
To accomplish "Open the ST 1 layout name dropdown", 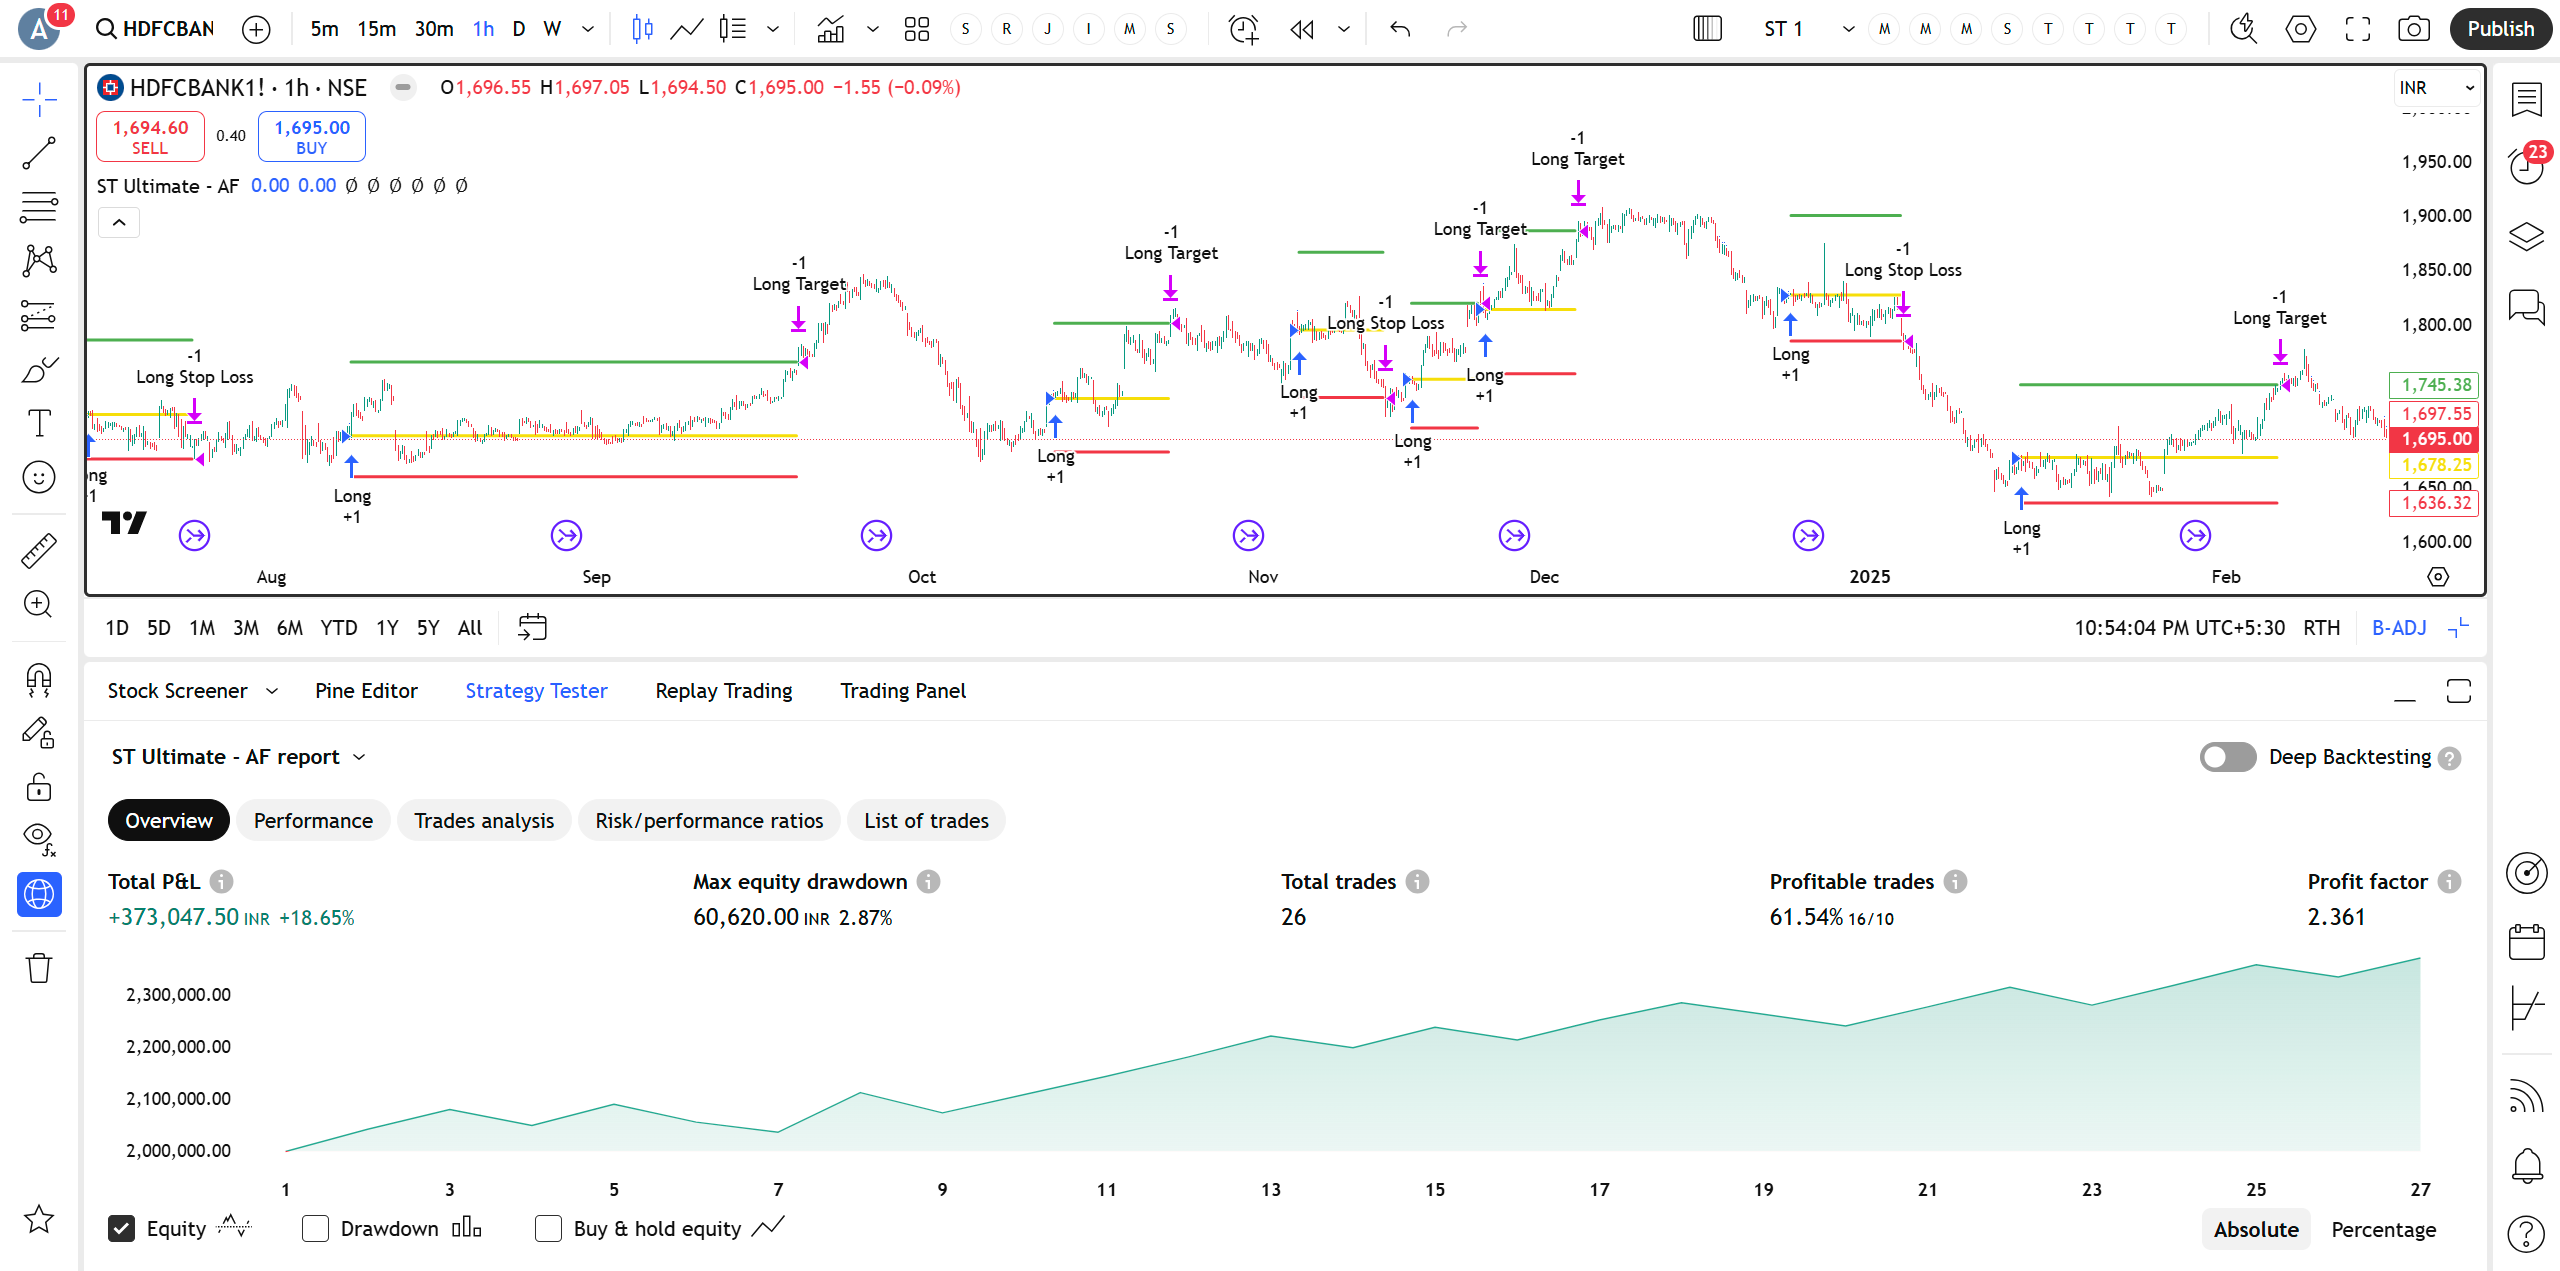I will 1849,29.
